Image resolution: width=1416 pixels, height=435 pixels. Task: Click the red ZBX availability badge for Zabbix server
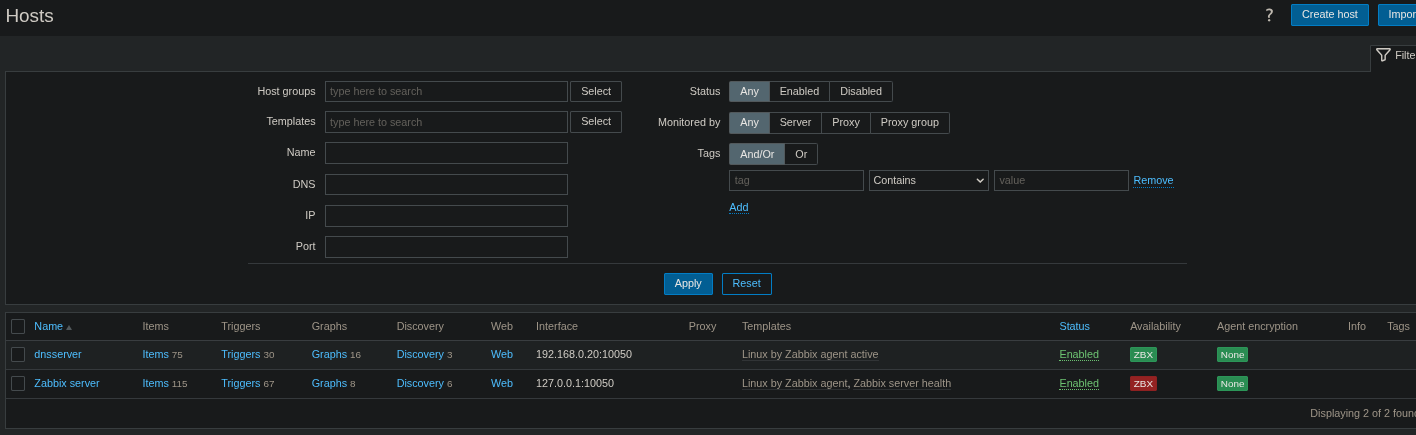click(1143, 383)
